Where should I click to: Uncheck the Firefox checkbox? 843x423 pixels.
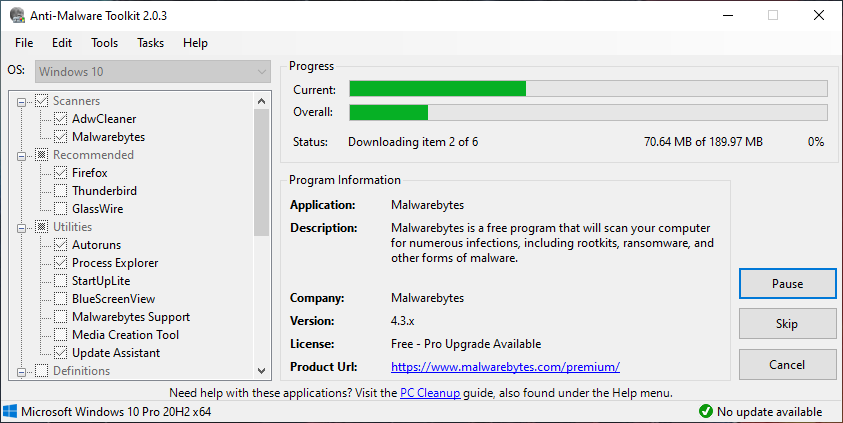pos(61,173)
